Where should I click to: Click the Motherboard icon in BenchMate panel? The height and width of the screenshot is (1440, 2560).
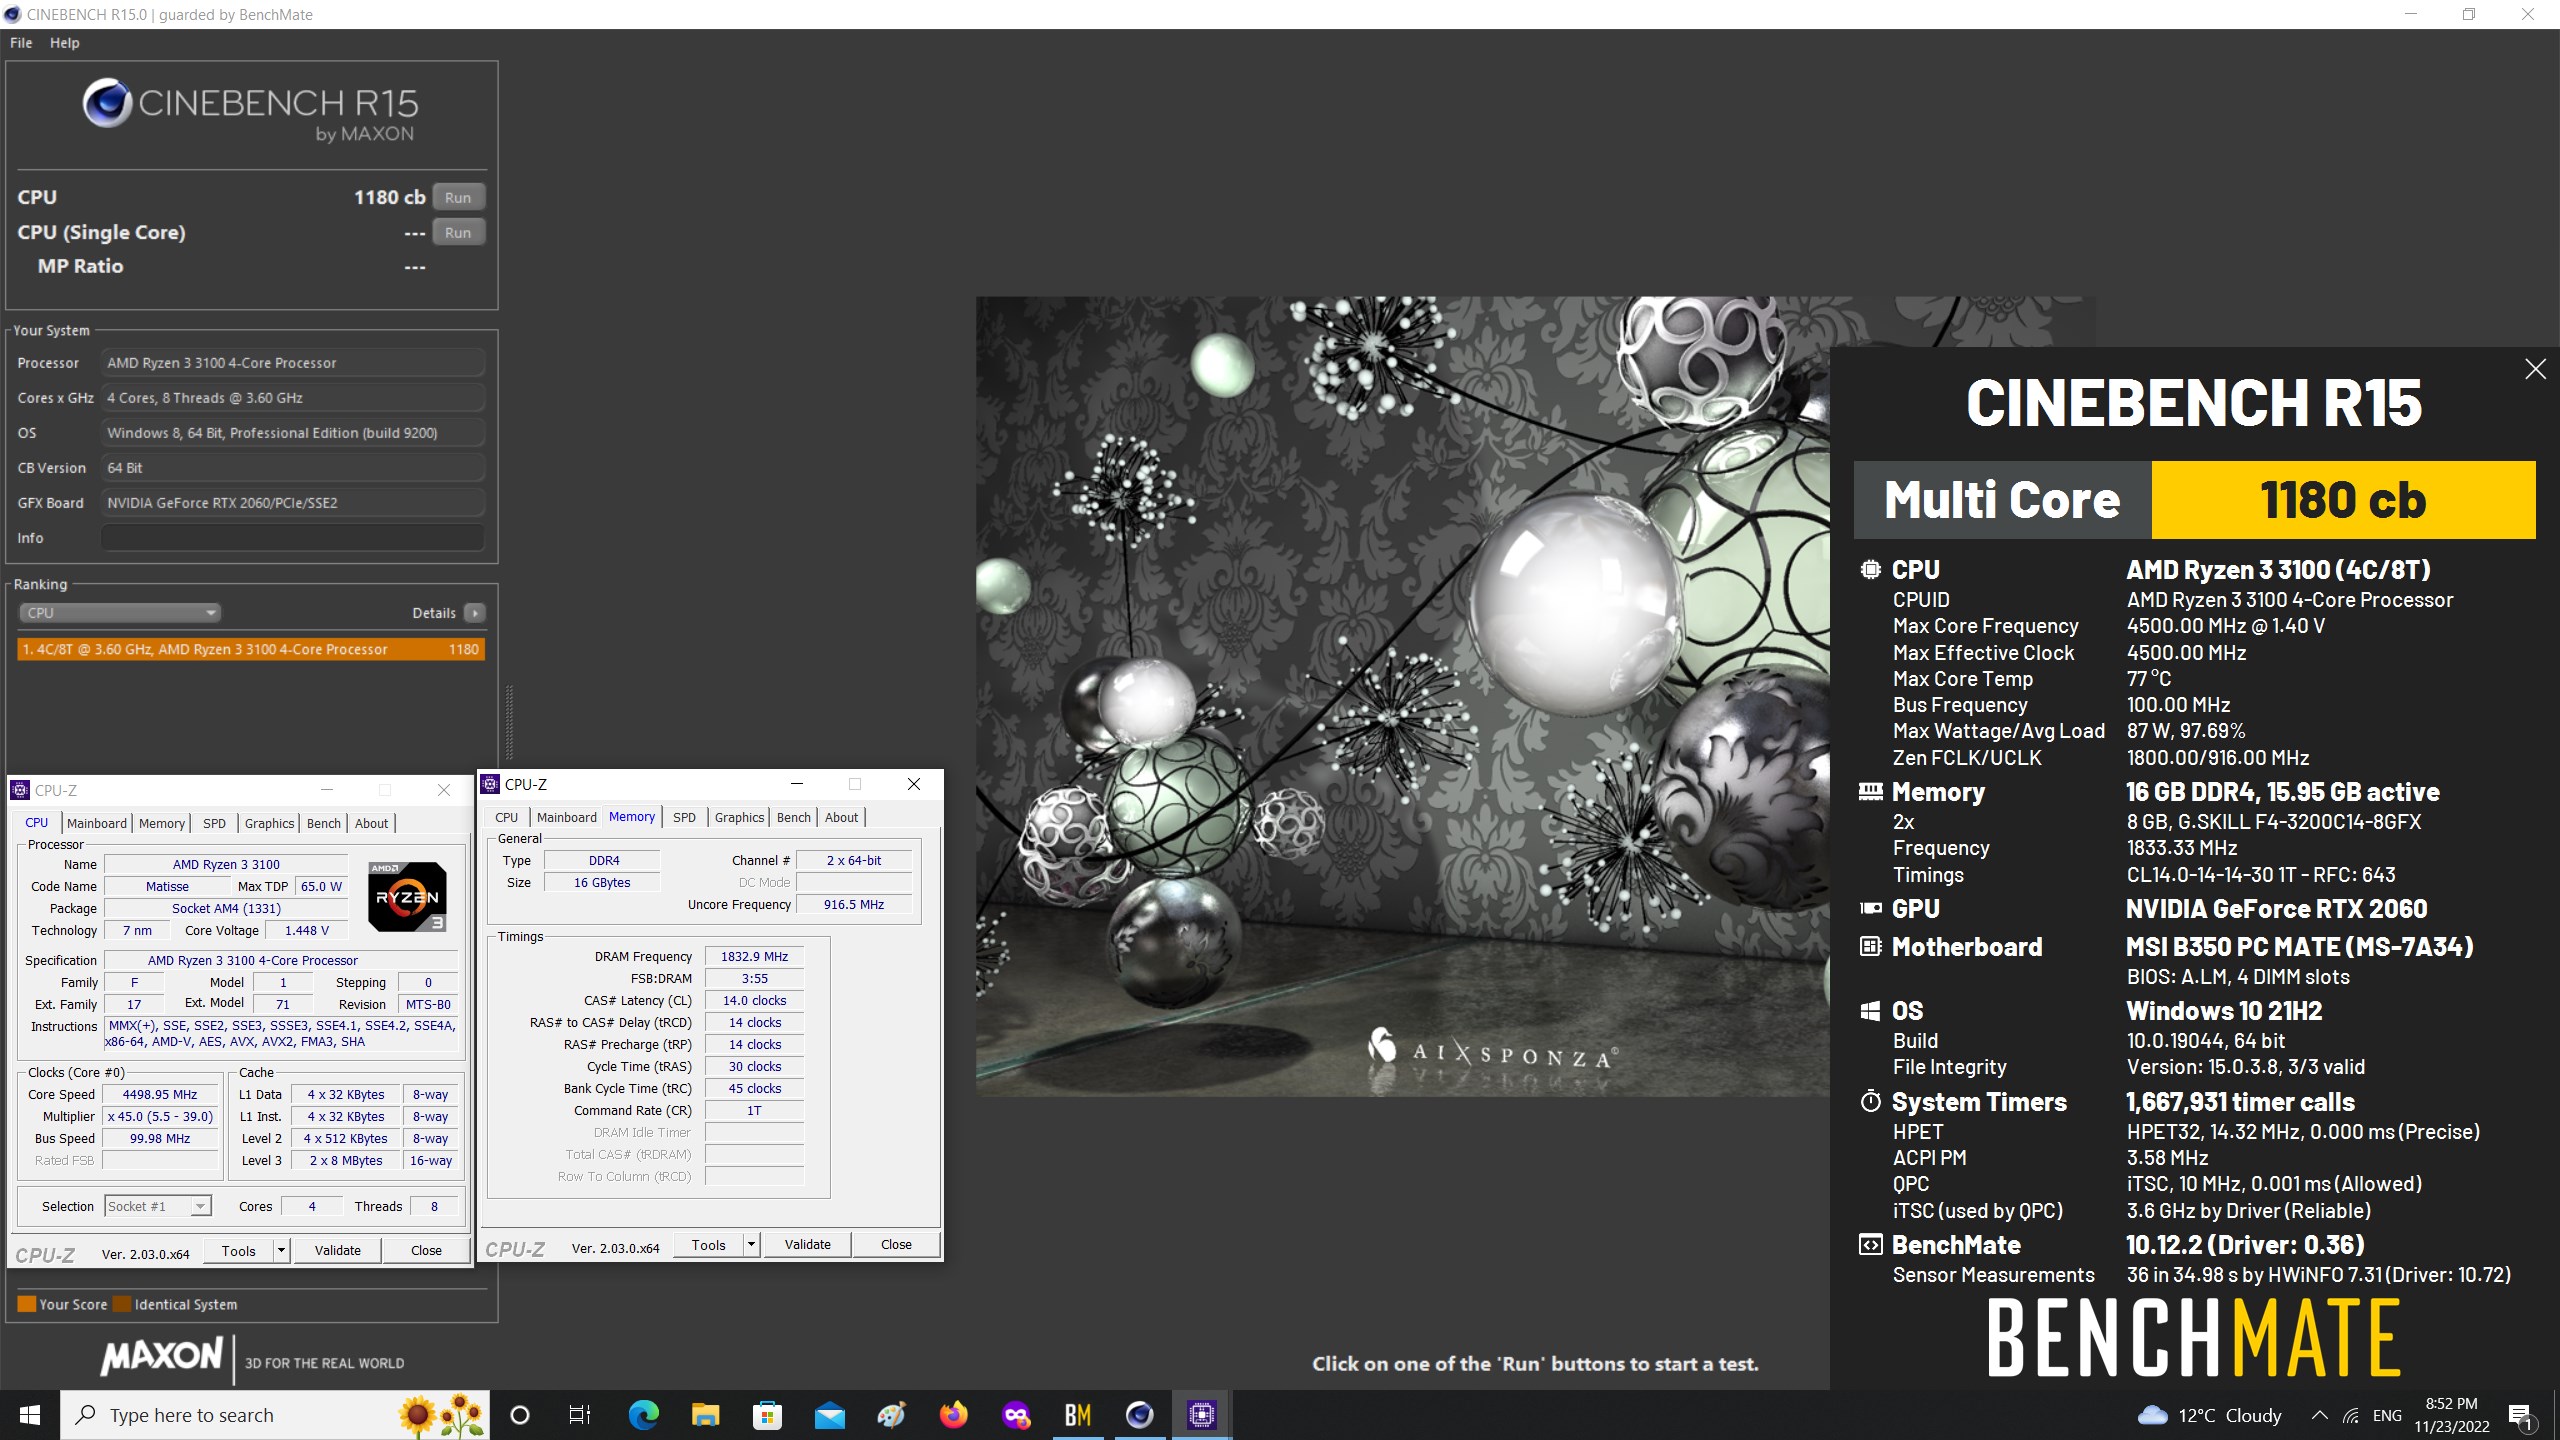(x=1870, y=946)
